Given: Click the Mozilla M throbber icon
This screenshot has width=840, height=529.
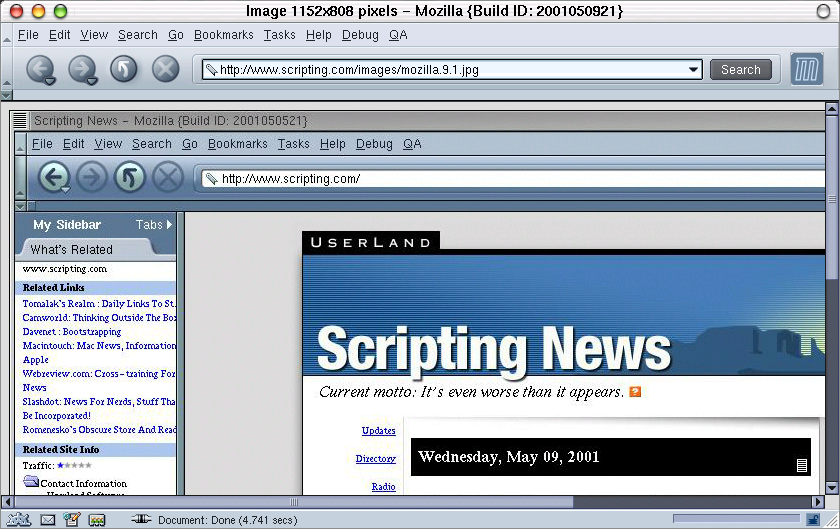Looking at the screenshot, I should pos(807,69).
